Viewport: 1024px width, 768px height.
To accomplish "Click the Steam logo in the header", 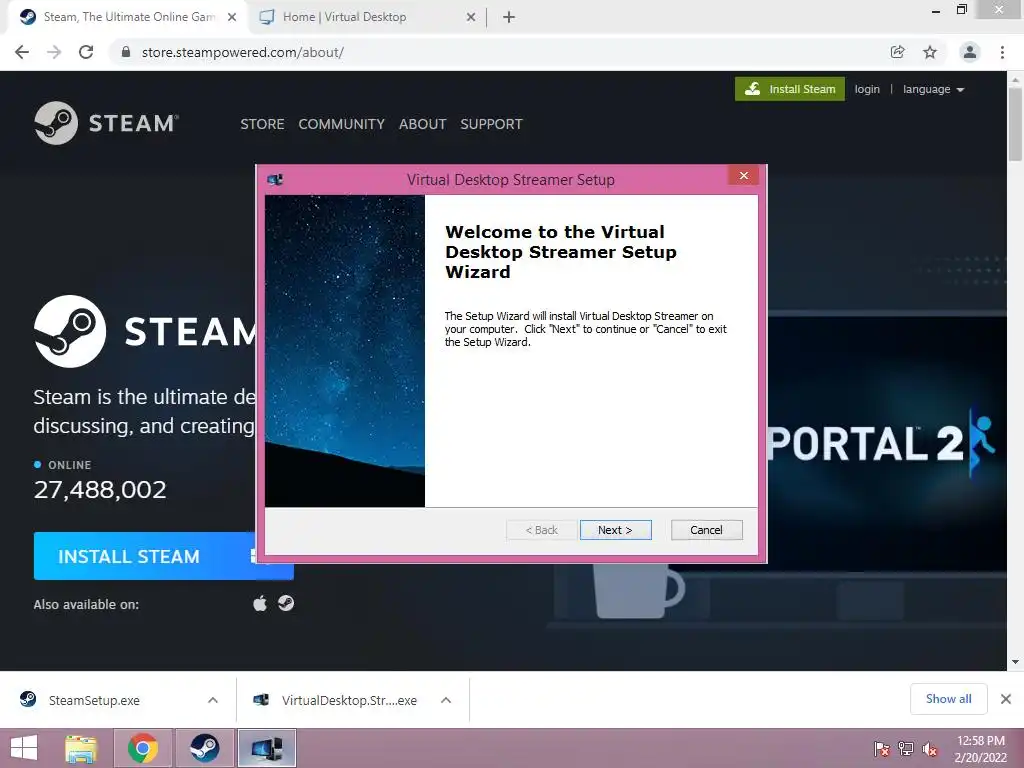I will coord(106,123).
